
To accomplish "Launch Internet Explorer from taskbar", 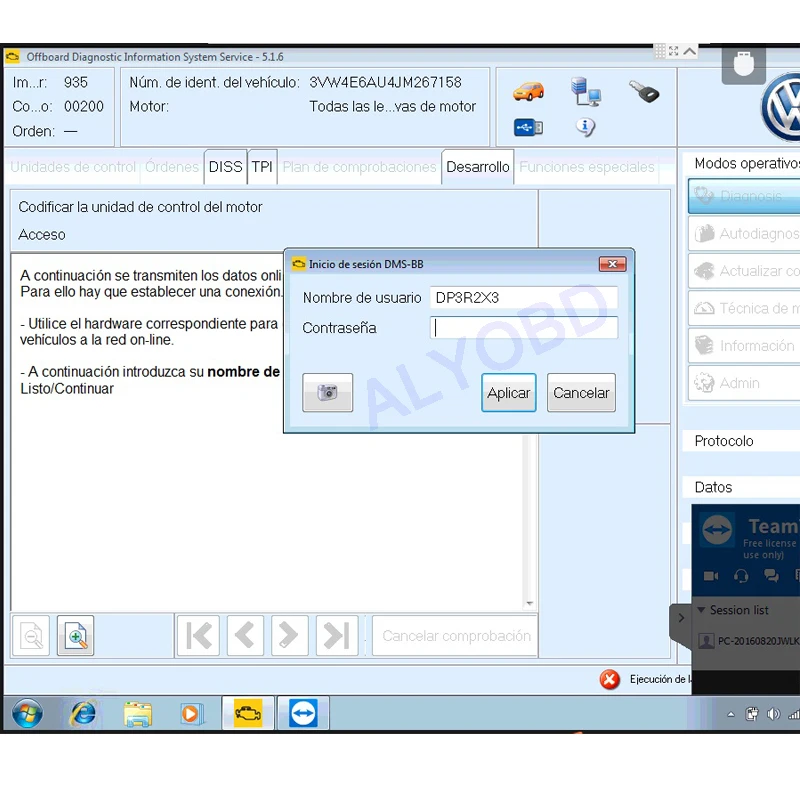I will [83, 713].
